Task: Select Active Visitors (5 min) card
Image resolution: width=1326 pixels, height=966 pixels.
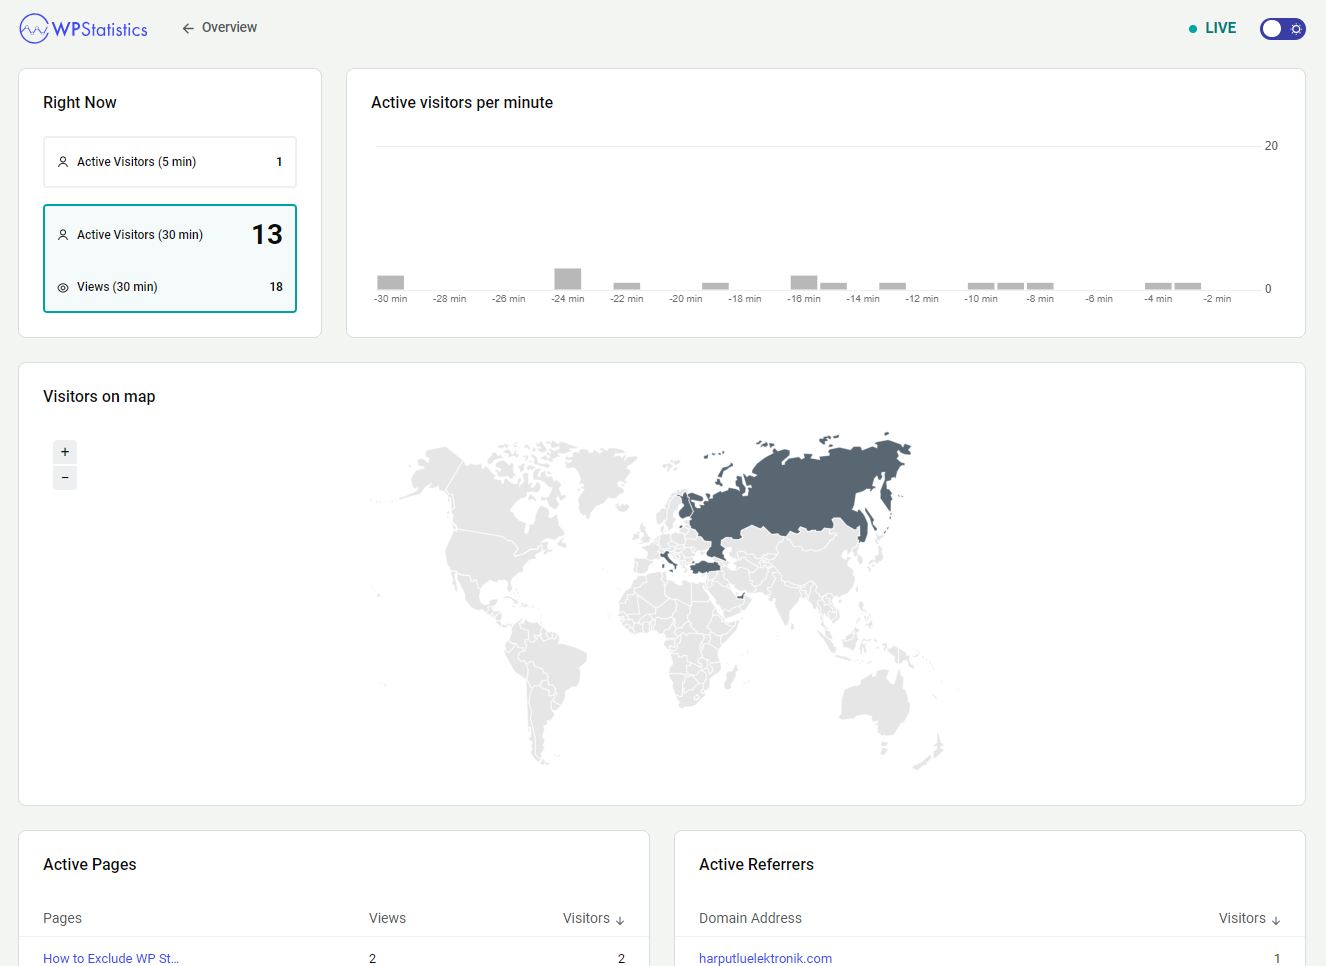Action: point(170,162)
